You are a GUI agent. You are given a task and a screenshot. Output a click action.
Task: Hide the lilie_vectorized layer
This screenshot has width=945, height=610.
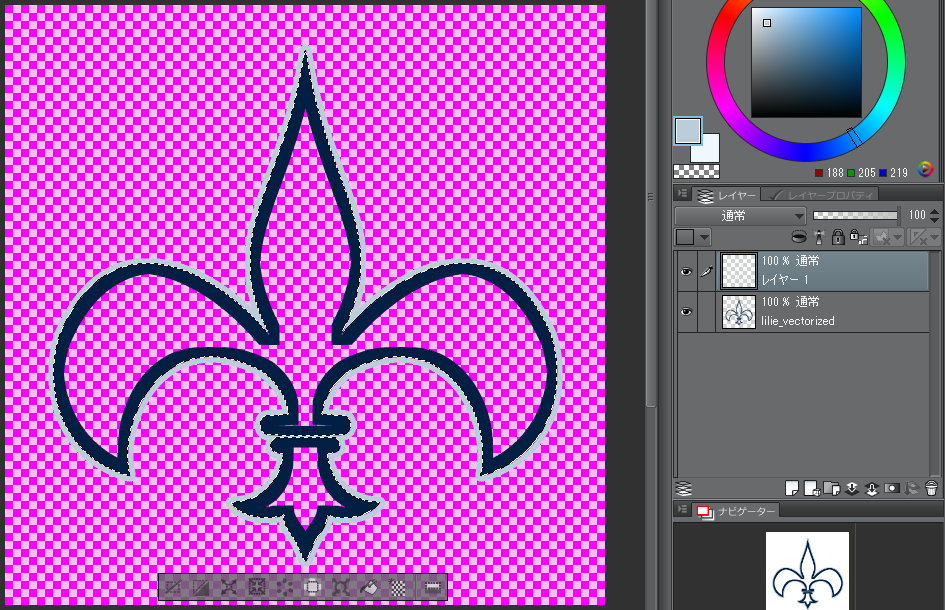pyautogui.click(x=686, y=312)
